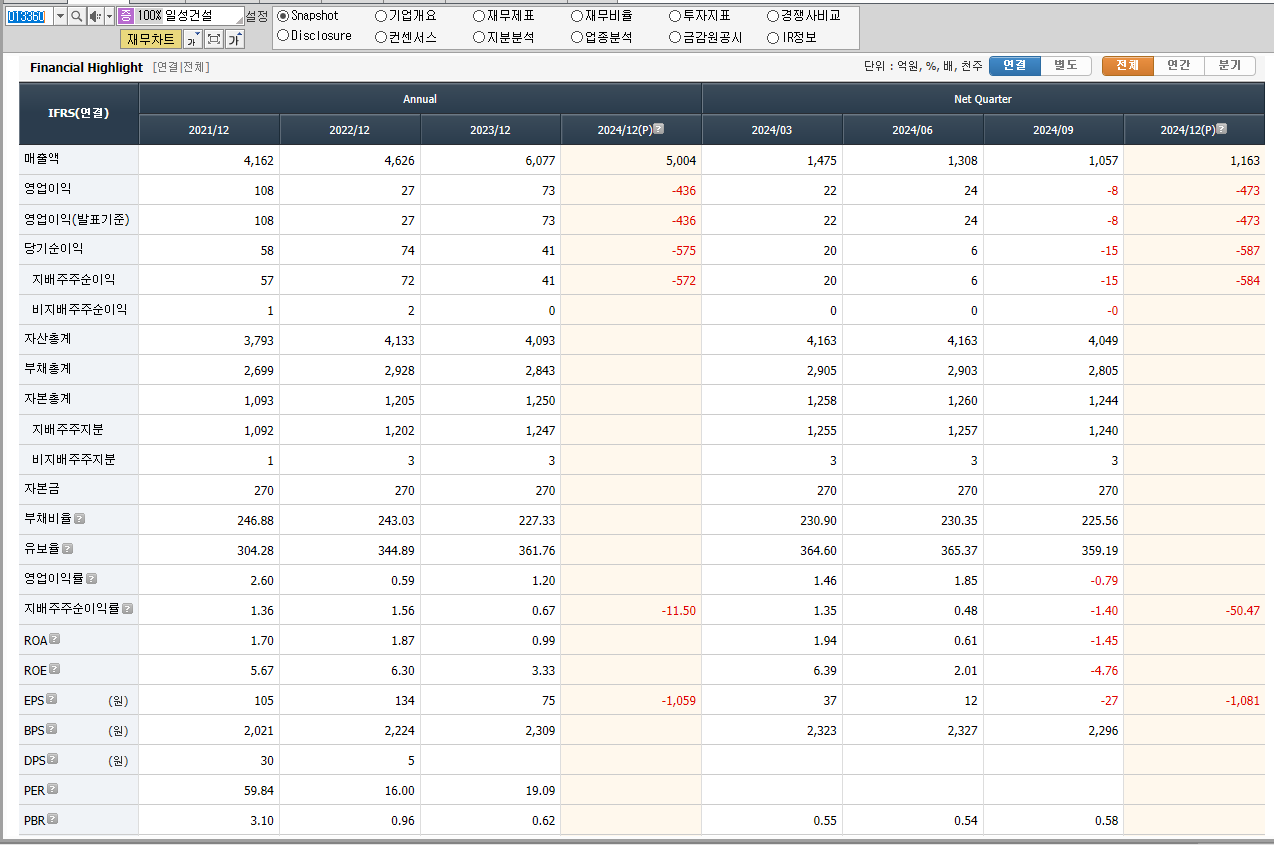Screen dimensions: 1274x845
Task: Switch to 분기 quarterly tab
Action: [1230, 66]
